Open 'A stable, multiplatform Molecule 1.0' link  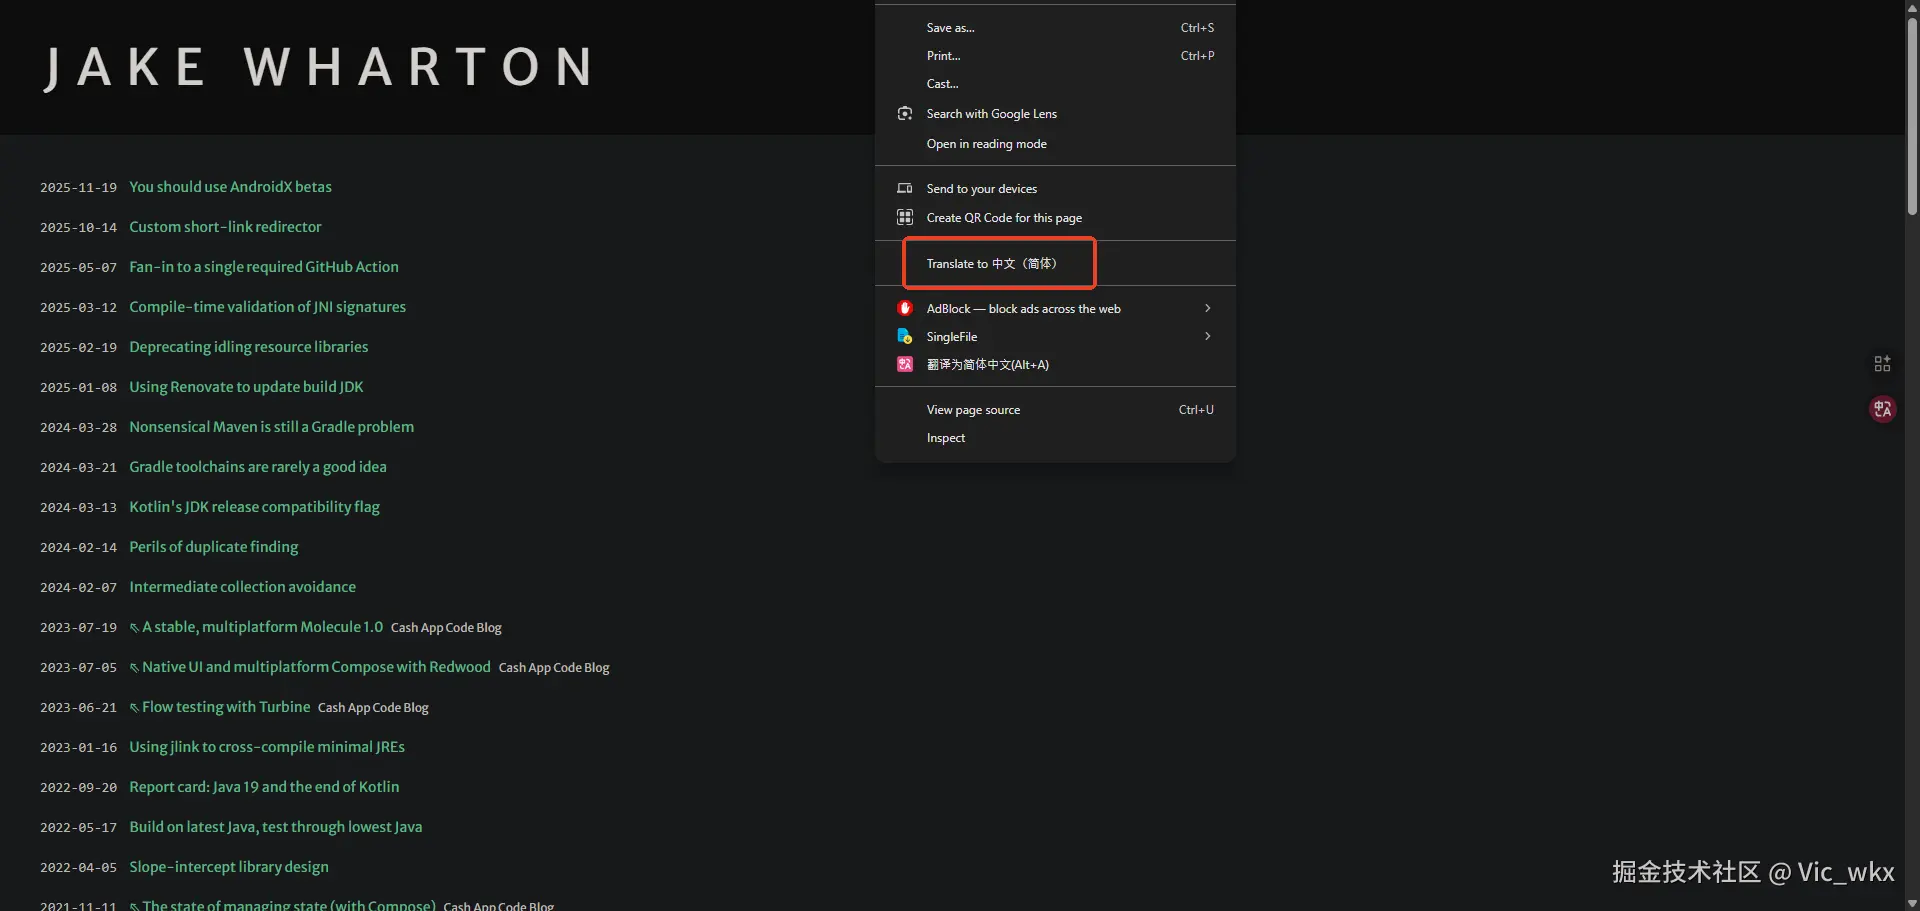[256, 627]
